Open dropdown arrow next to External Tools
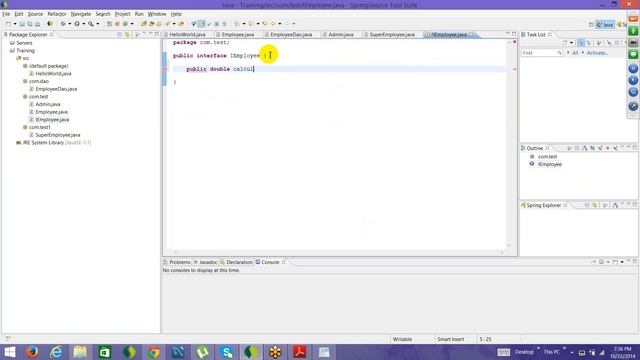640x360 pixels. tap(98, 24)
